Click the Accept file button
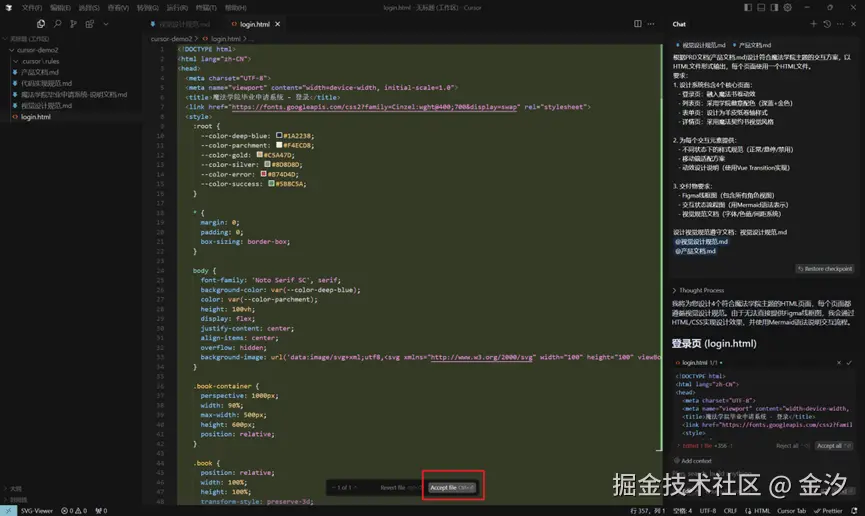The image size is (865, 516). pyautogui.click(x=452, y=487)
